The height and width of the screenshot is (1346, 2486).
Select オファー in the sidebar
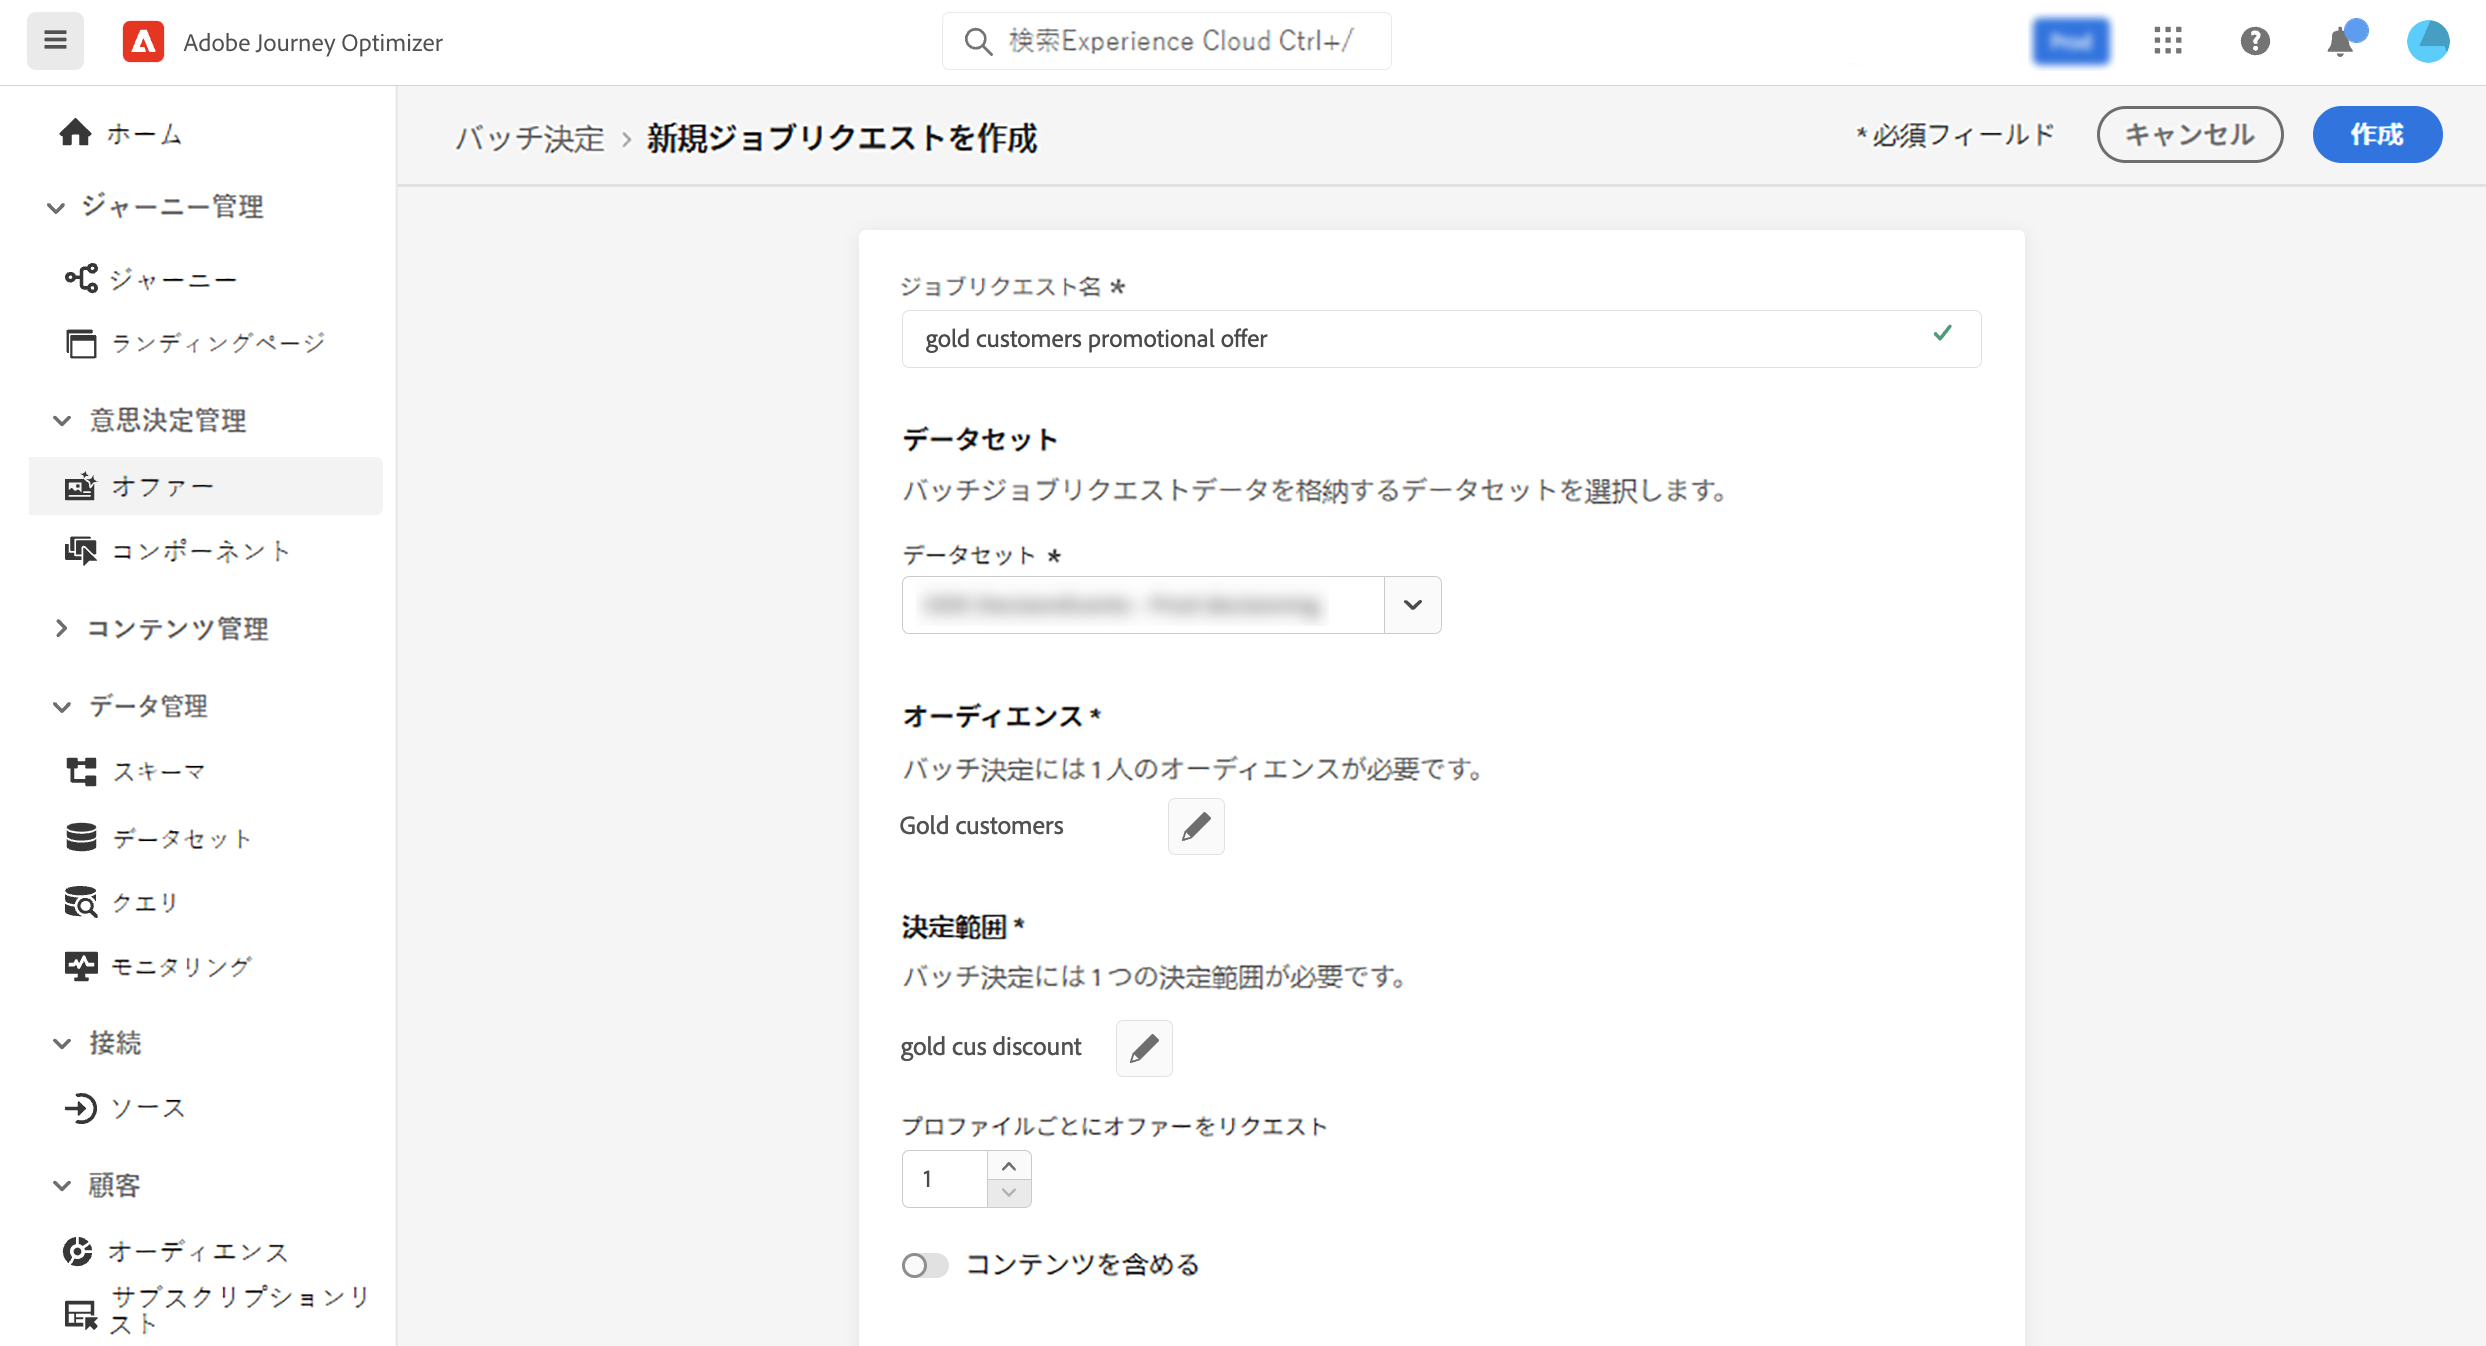tap(162, 486)
